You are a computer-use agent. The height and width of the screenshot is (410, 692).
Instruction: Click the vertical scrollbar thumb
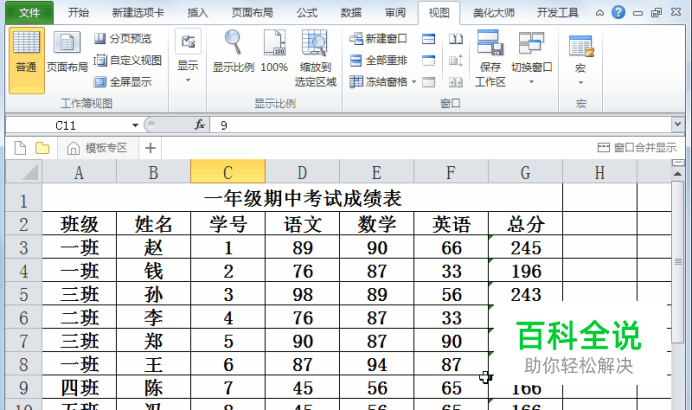pos(678,262)
